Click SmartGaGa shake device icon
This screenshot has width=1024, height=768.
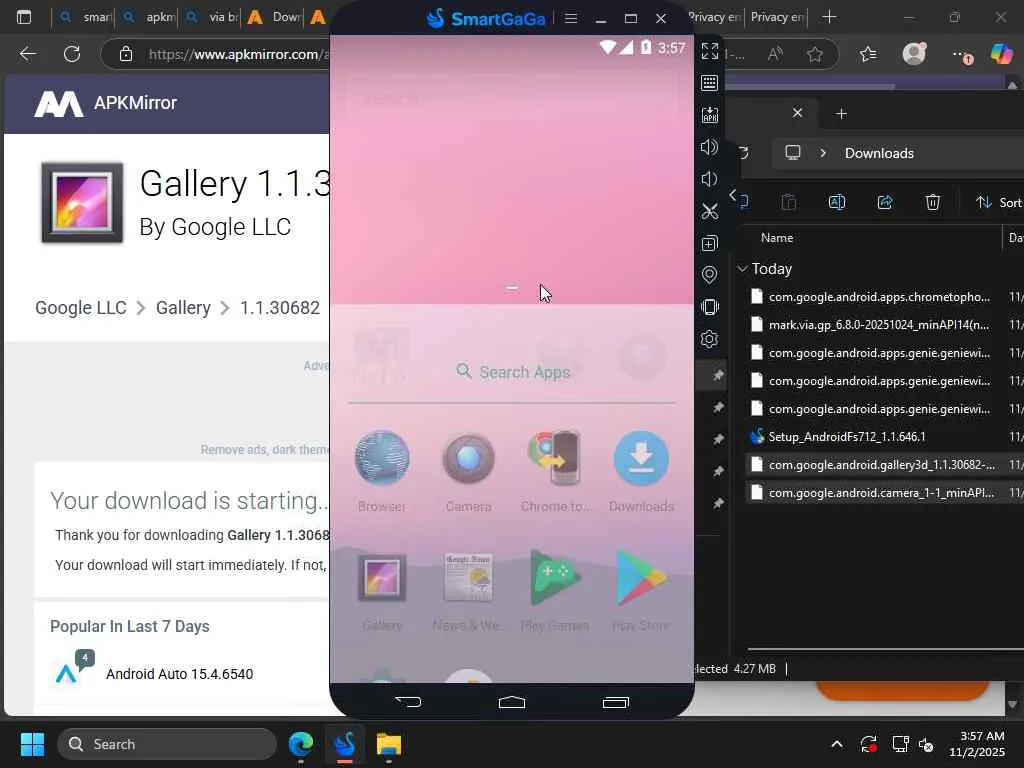(710, 307)
